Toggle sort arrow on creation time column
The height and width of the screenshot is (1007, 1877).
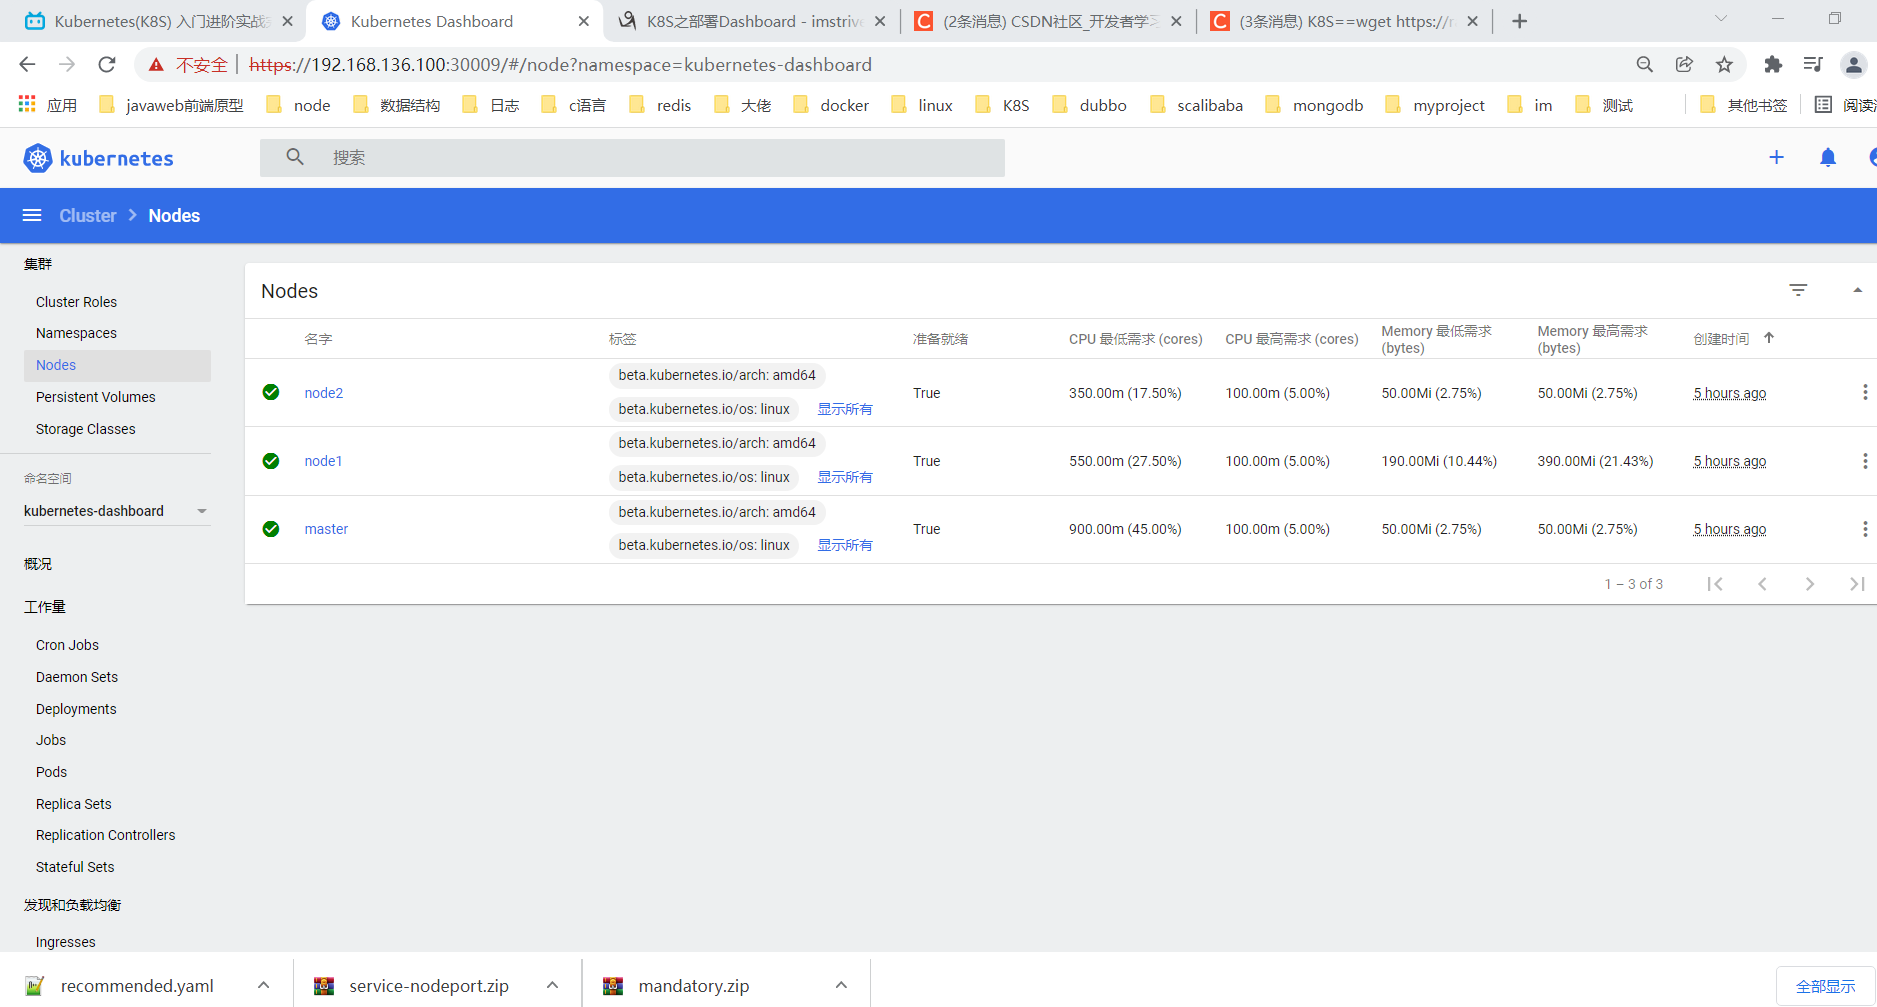[1769, 338]
